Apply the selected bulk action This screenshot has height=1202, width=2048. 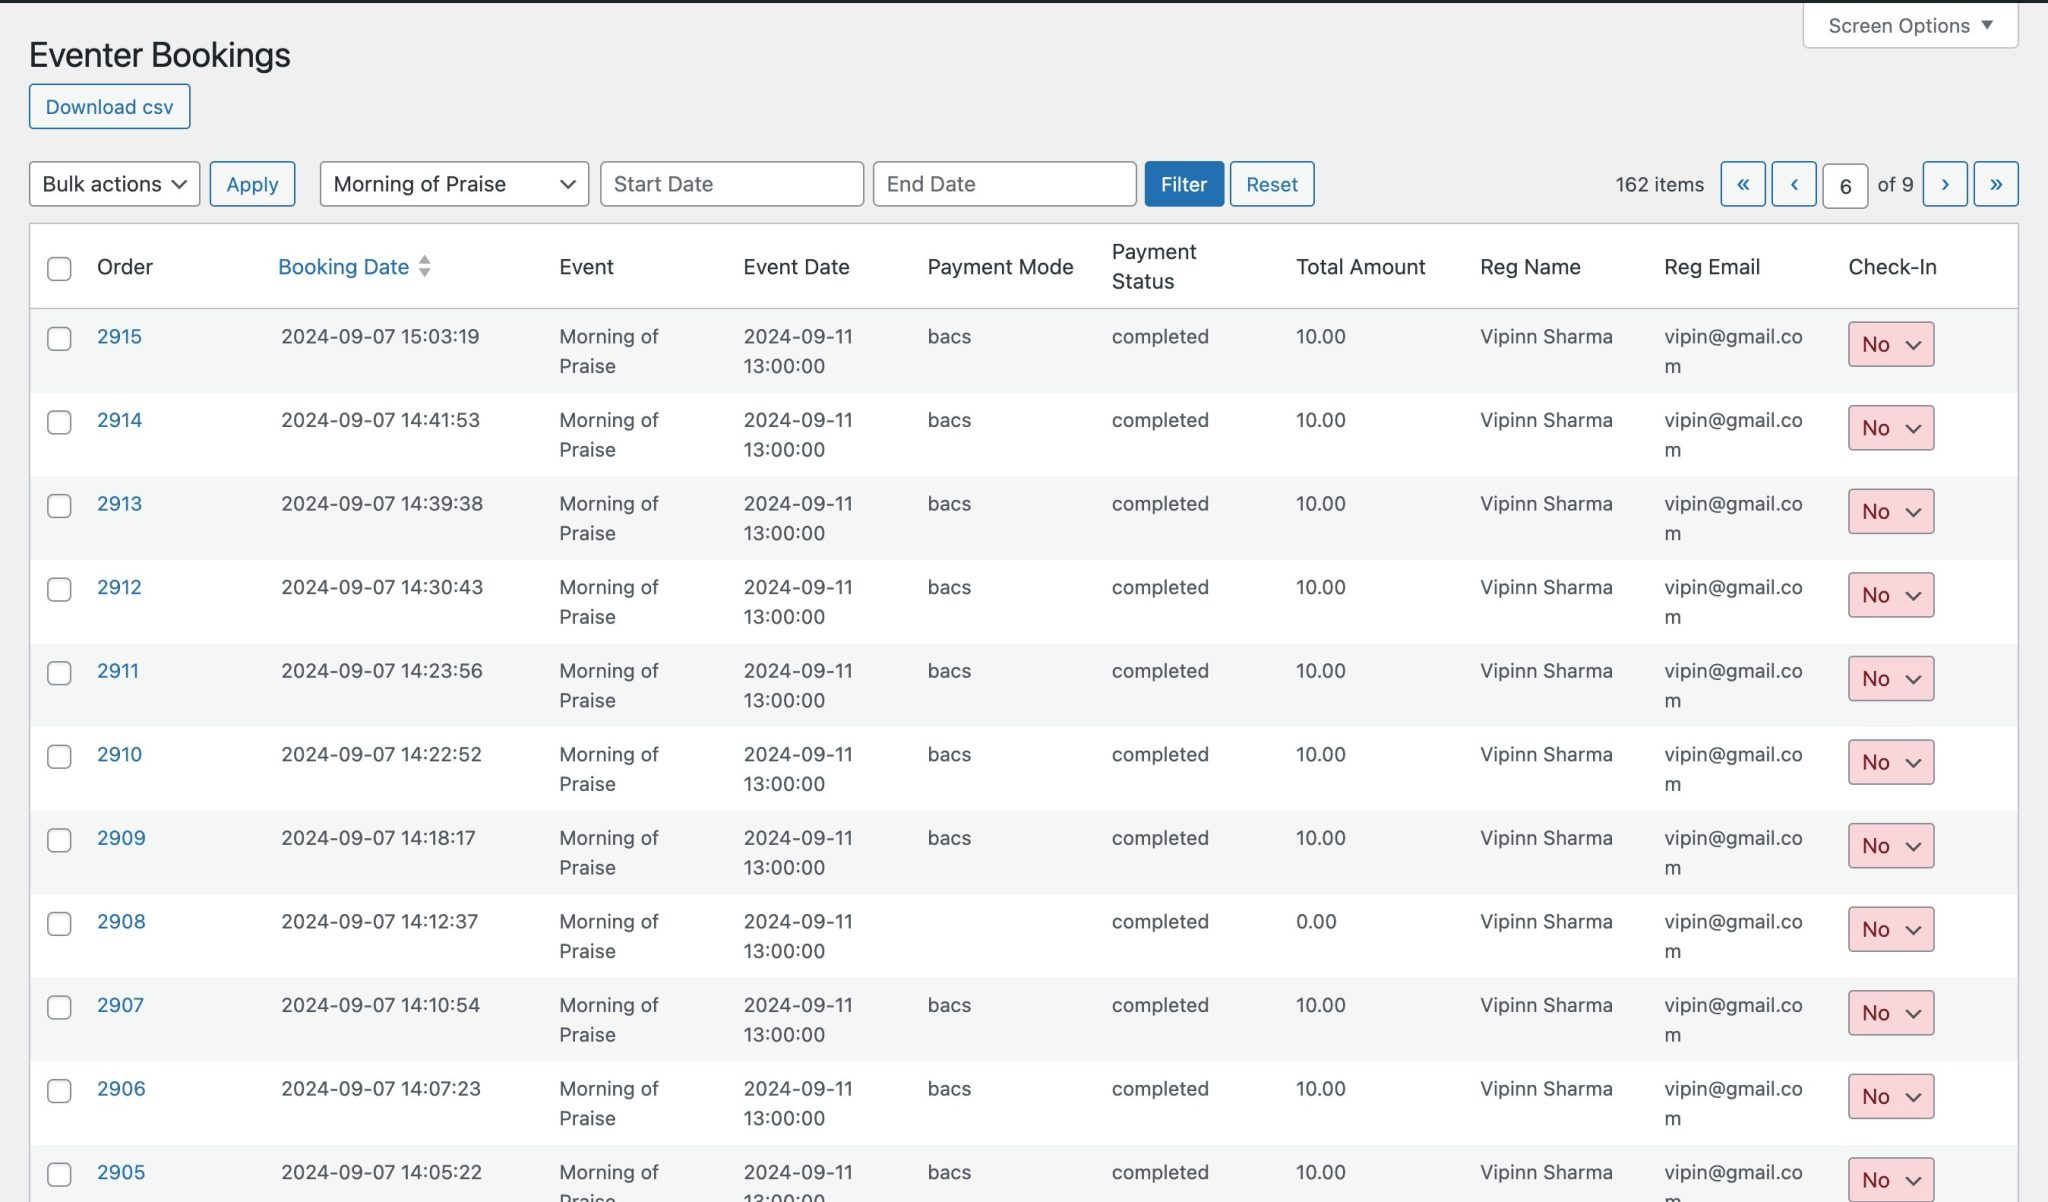tap(252, 184)
